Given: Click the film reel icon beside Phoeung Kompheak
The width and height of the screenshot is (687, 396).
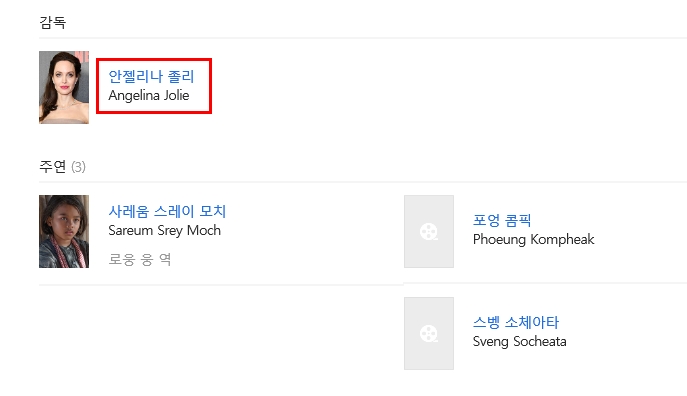Looking at the screenshot, I should [428, 231].
